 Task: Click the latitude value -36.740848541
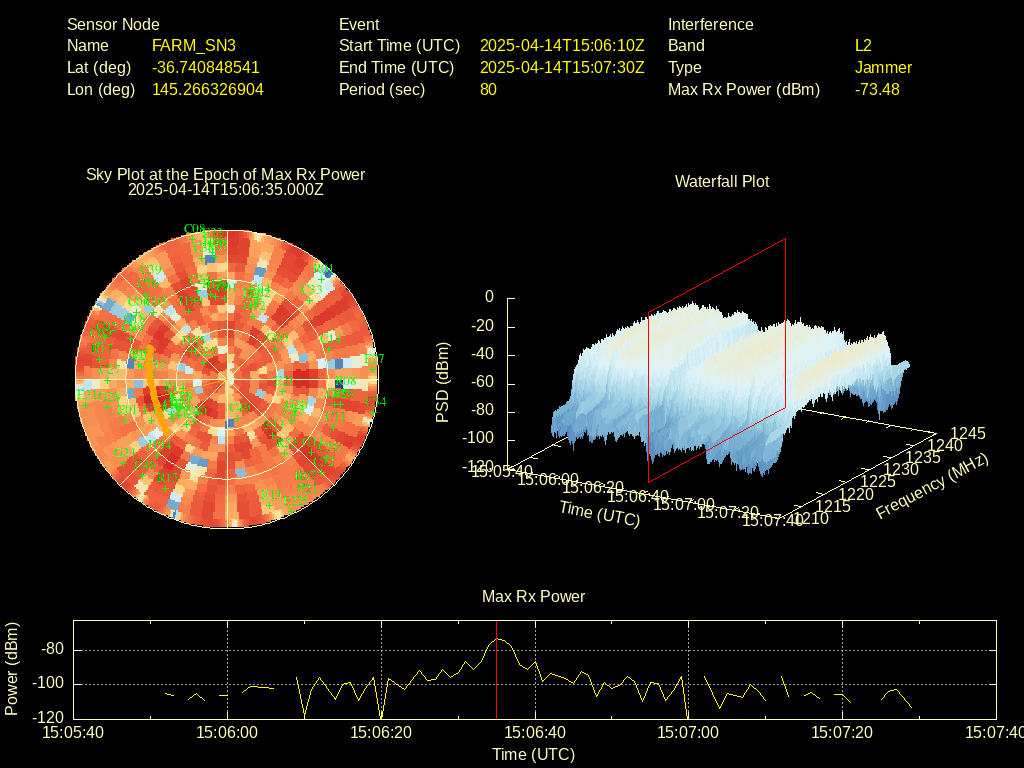click(206, 67)
